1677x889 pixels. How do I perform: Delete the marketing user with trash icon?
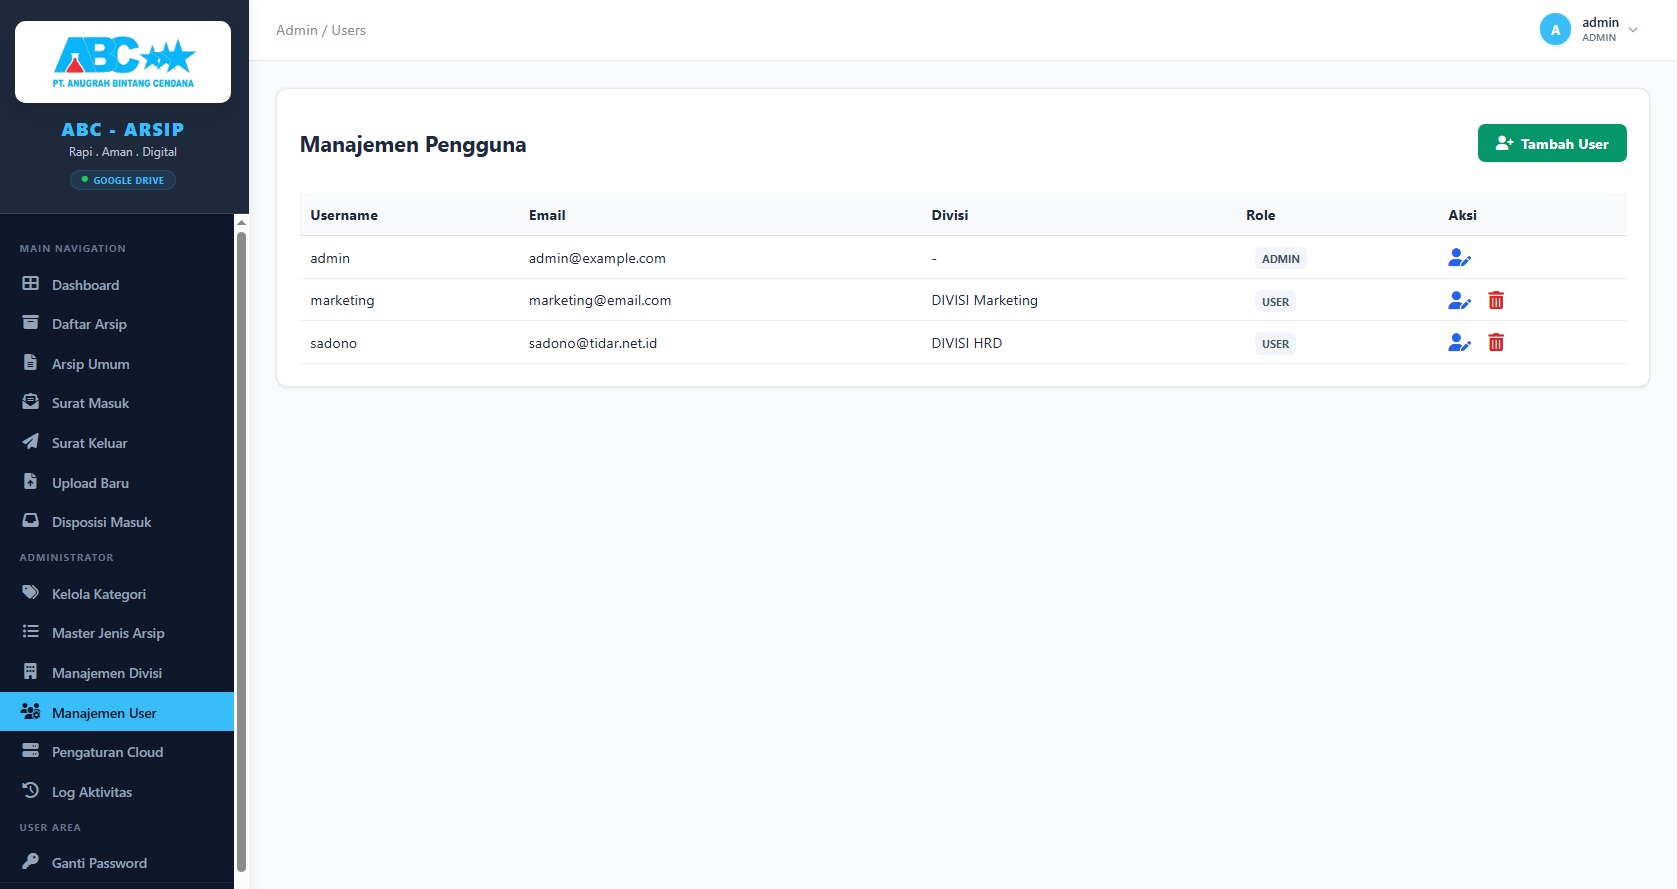click(x=1496, y=300)
